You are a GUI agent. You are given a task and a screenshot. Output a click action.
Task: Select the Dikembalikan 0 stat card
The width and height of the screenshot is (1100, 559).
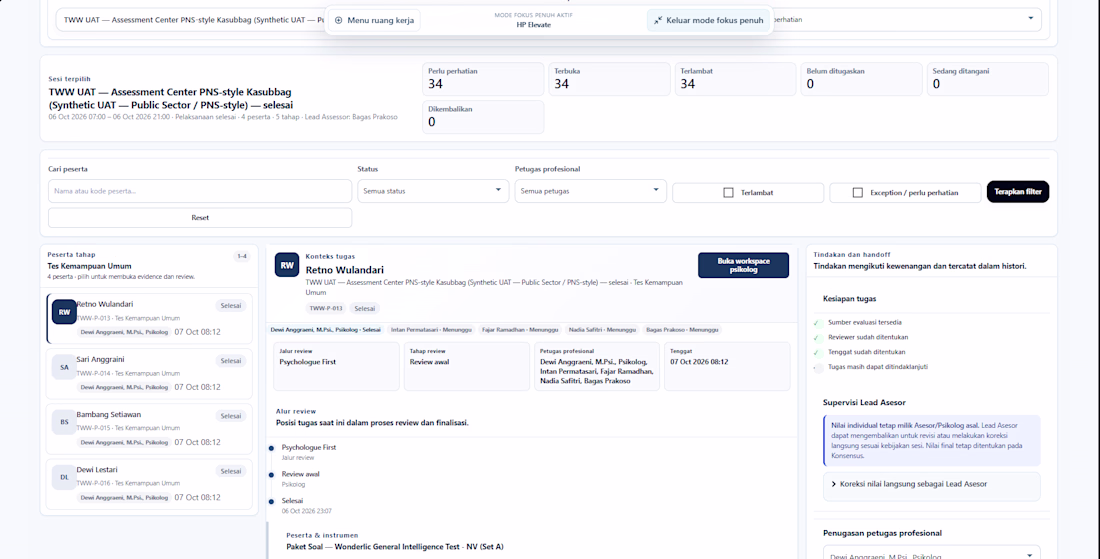pos(483,117)
